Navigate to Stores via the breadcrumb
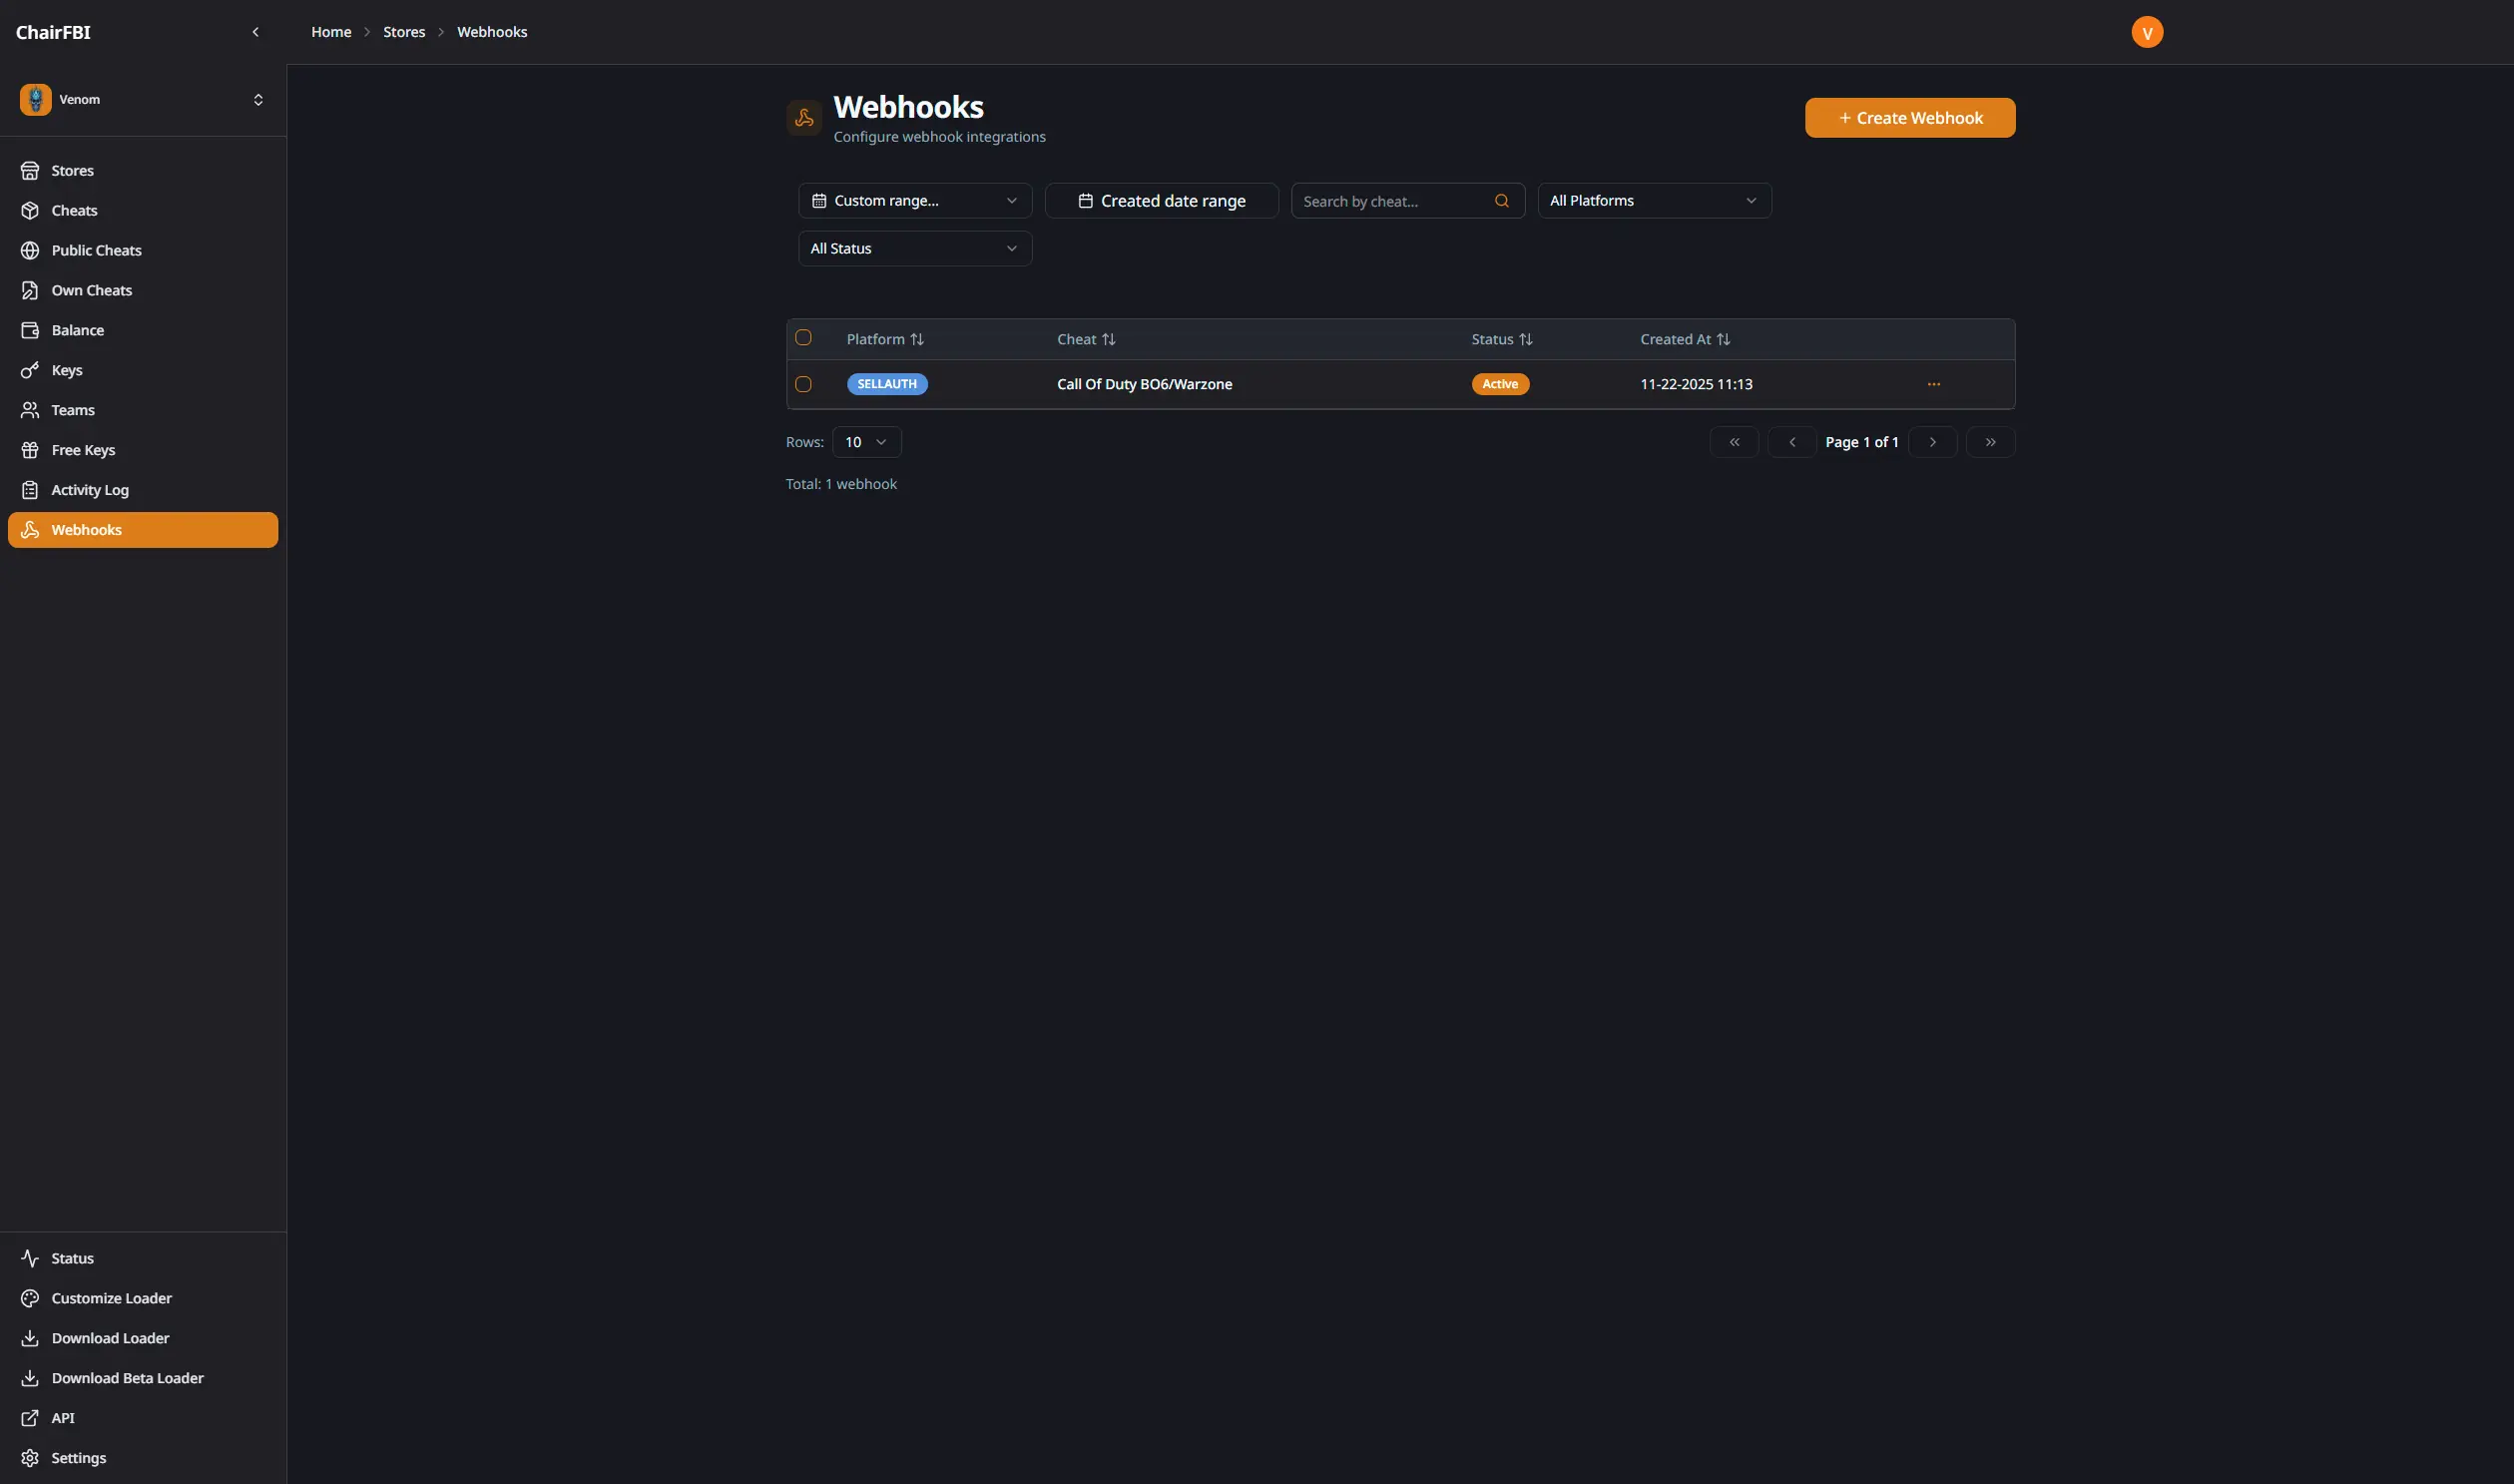The width and height of the screenshot is (2514, 1484). (x=404, y=31)
